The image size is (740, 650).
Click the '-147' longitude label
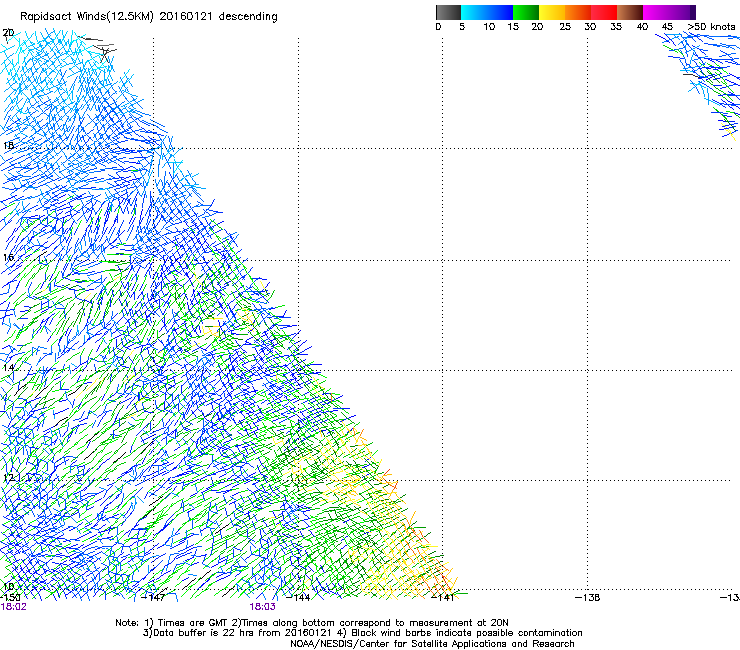(153, 597)
